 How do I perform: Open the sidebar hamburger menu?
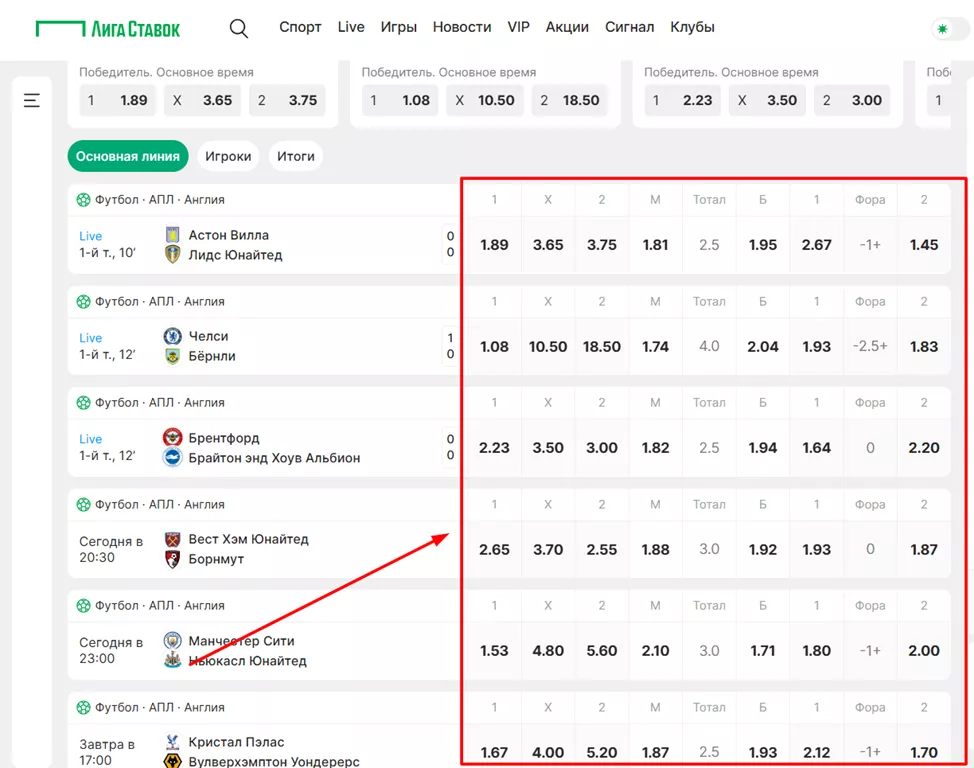32,100
